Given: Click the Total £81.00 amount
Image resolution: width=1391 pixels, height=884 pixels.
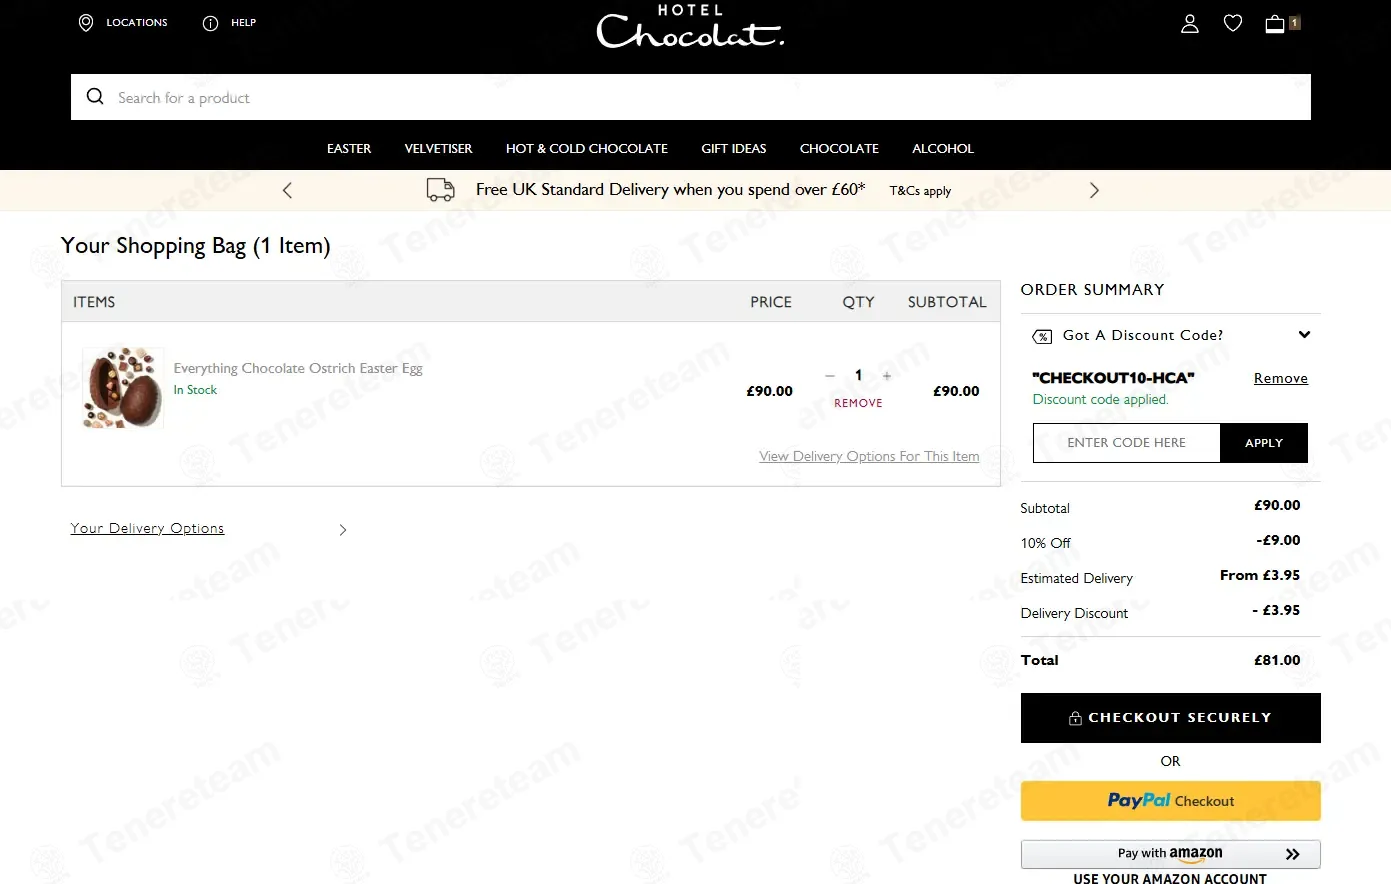Looking at the screenshot, I should (1277, 660).
